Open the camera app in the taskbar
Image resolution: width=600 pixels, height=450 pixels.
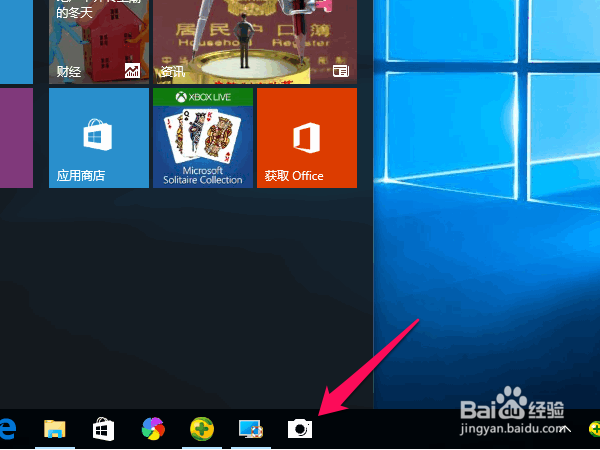point(300,429)
